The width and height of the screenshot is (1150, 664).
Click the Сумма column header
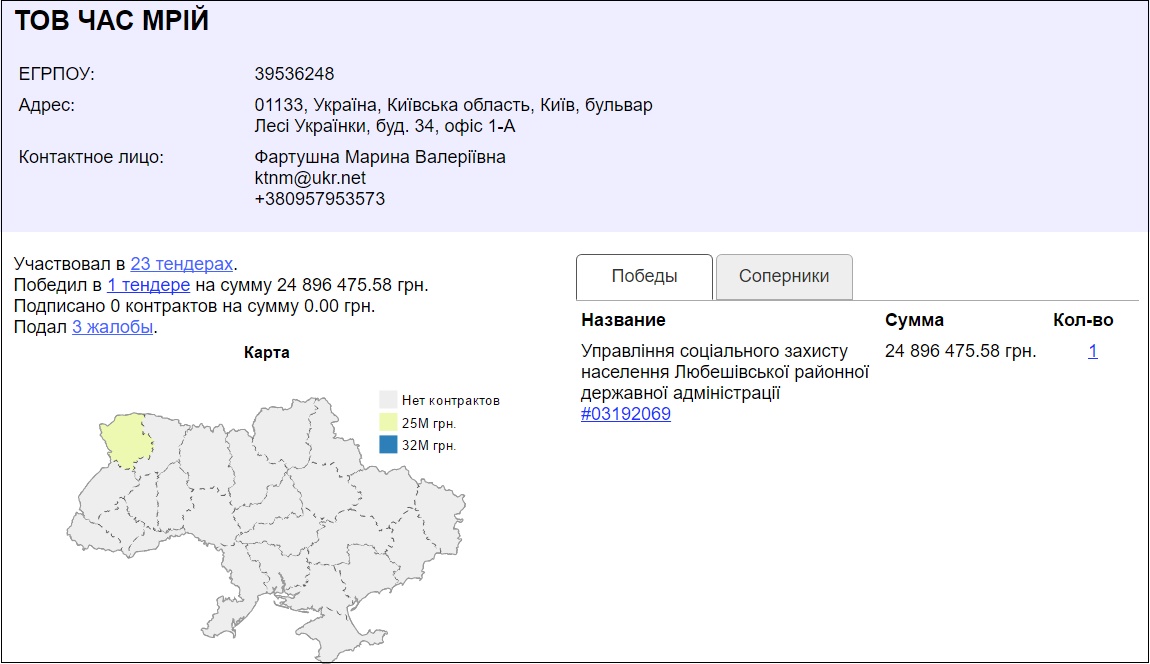click(x=914, y=320)
